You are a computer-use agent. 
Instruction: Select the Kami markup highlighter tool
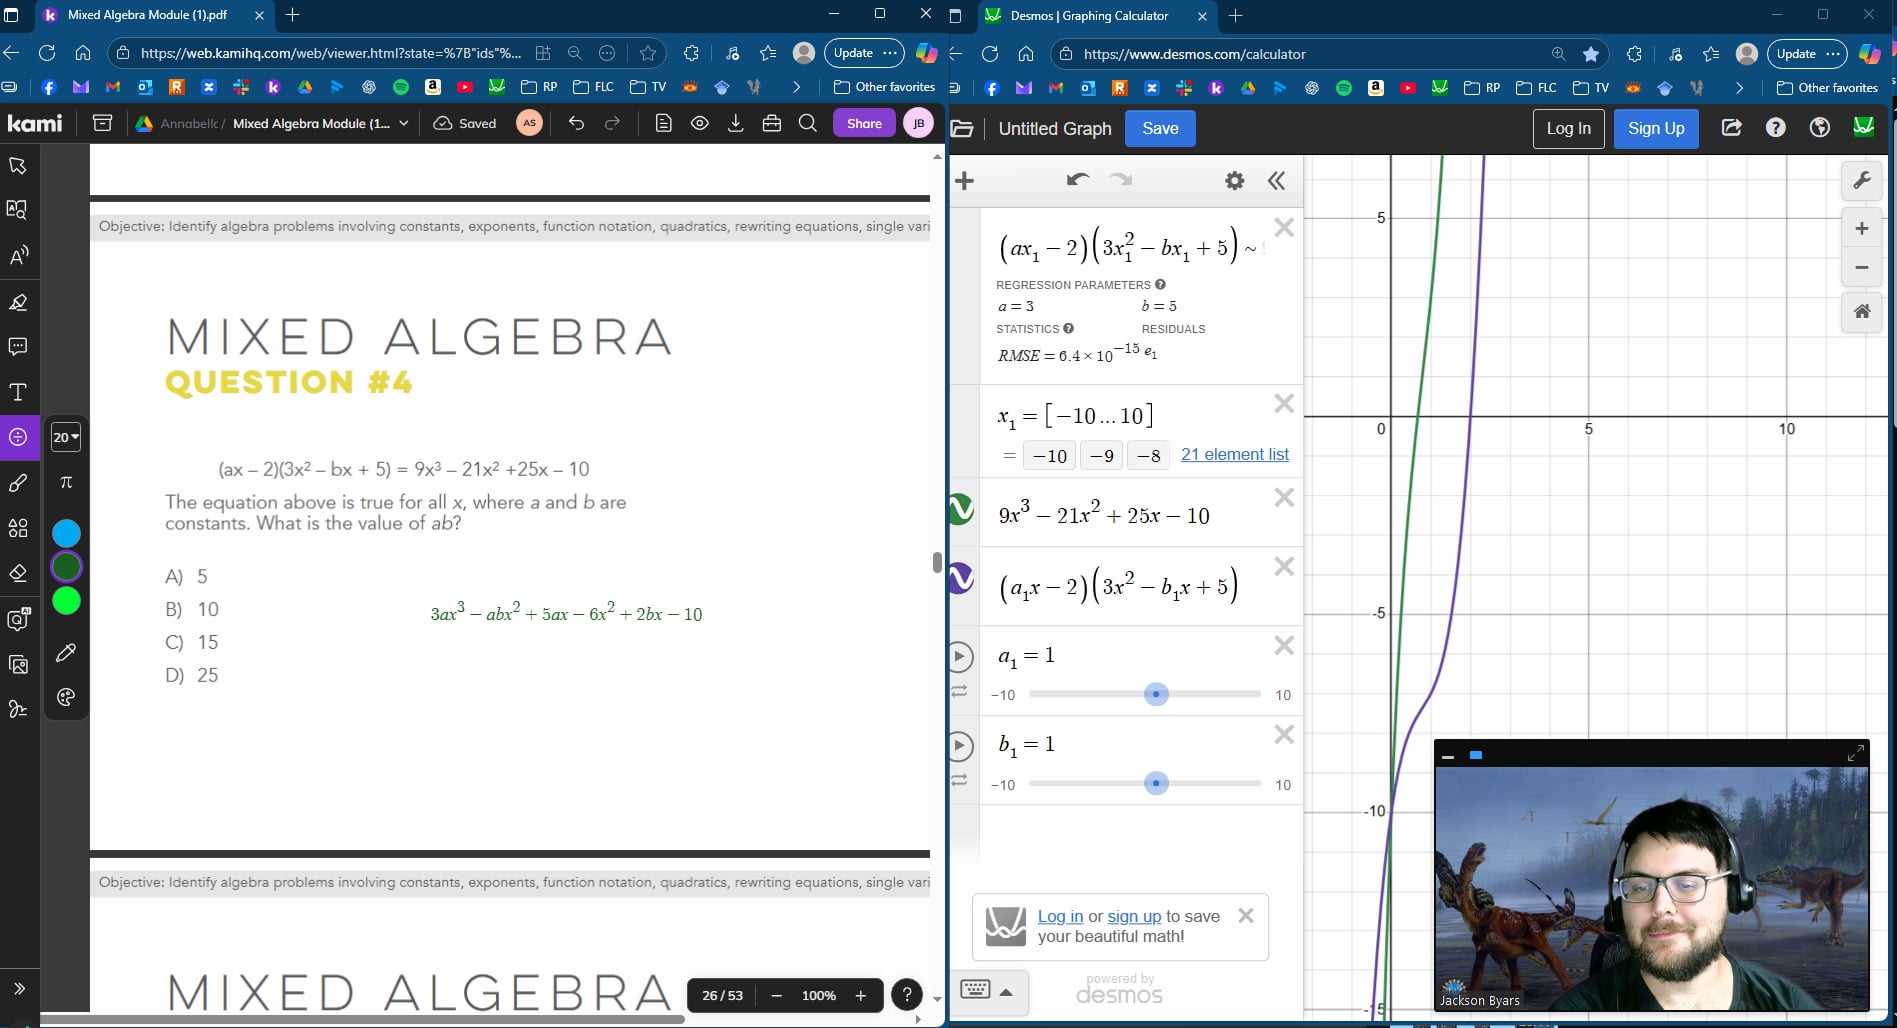click(18, 302)
